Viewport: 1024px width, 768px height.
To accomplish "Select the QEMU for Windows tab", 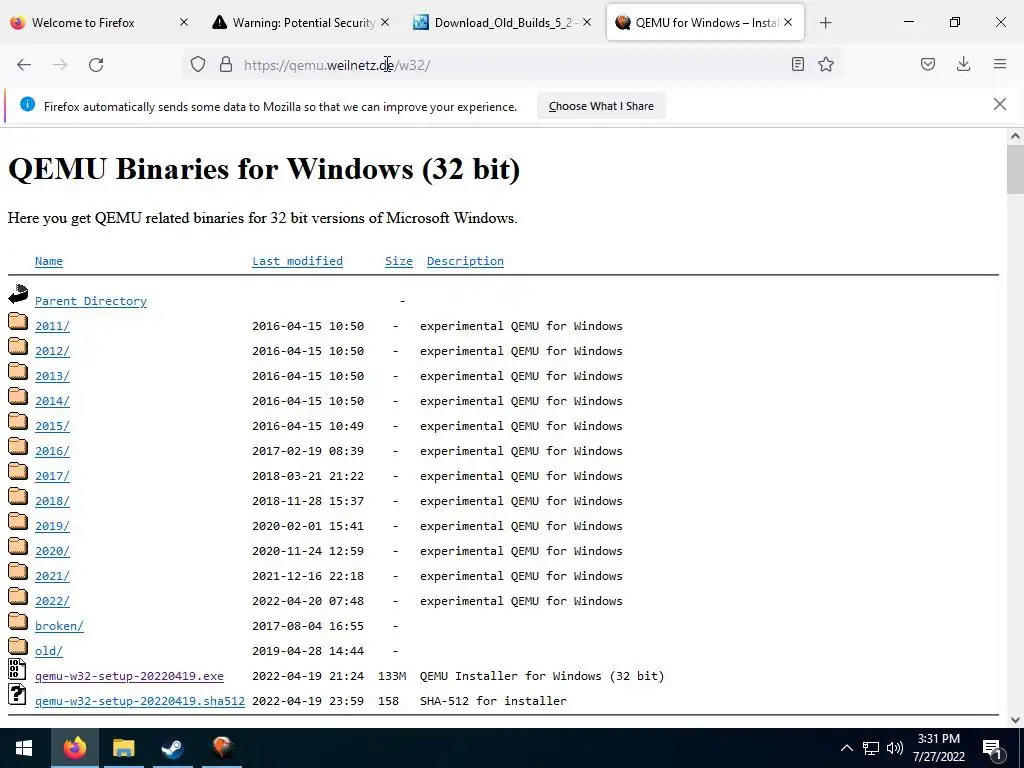I will (705, 23).
